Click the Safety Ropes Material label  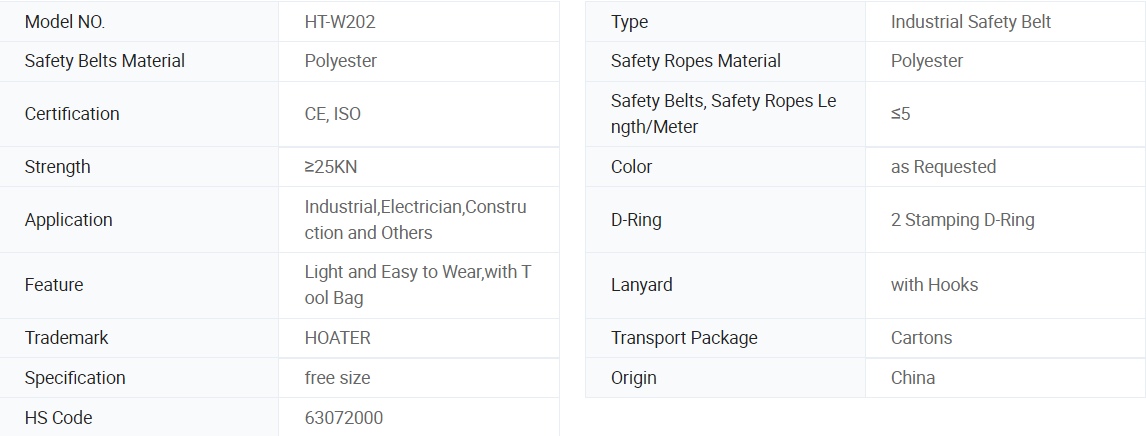point(696,61)
